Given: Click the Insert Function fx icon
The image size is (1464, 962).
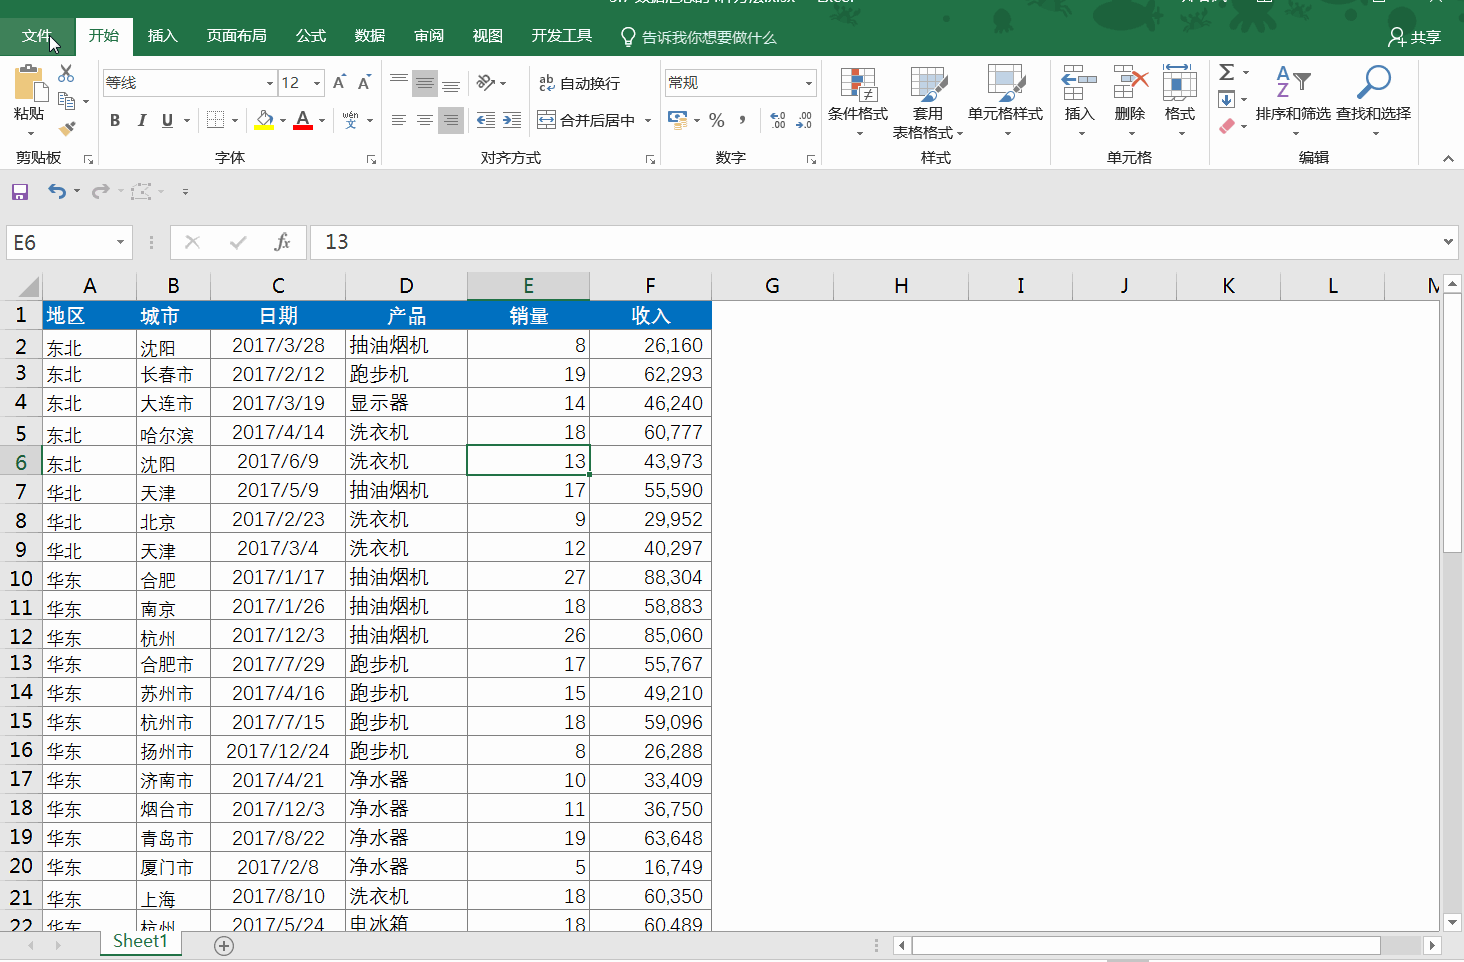Looking at the screenshot, I should click(282, 242).
